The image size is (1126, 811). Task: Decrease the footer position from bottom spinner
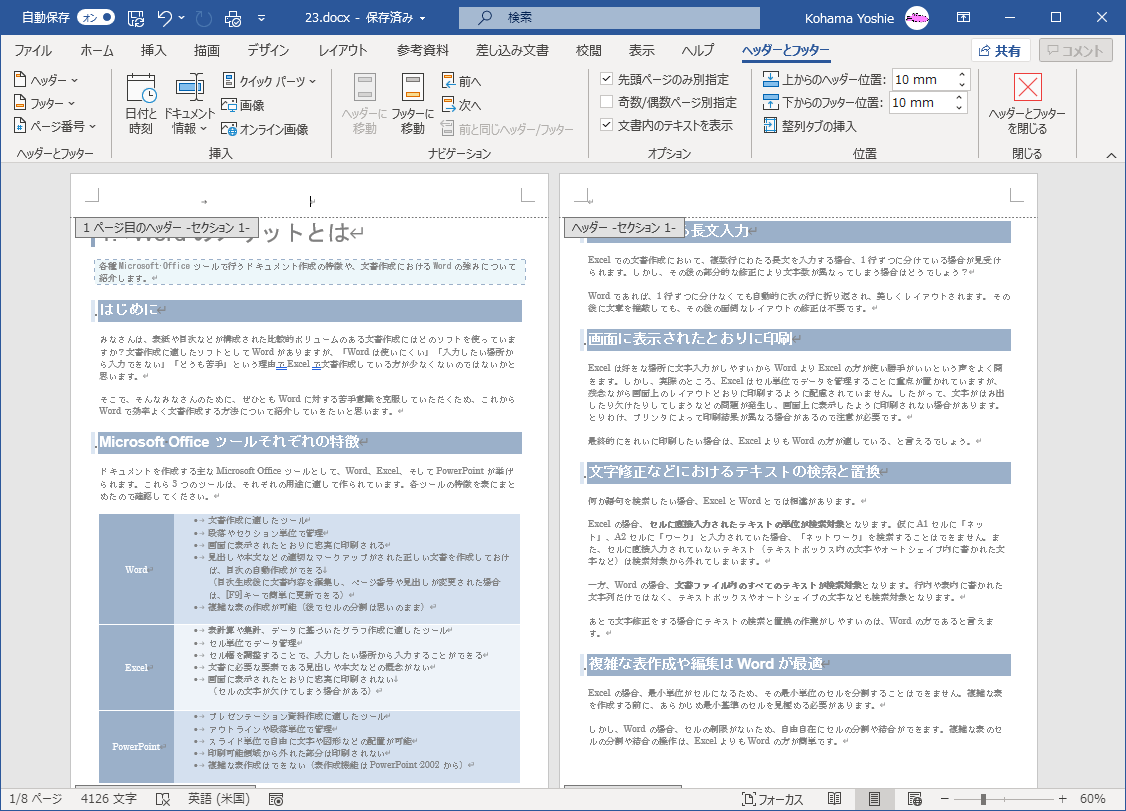(x=959, y=108)
